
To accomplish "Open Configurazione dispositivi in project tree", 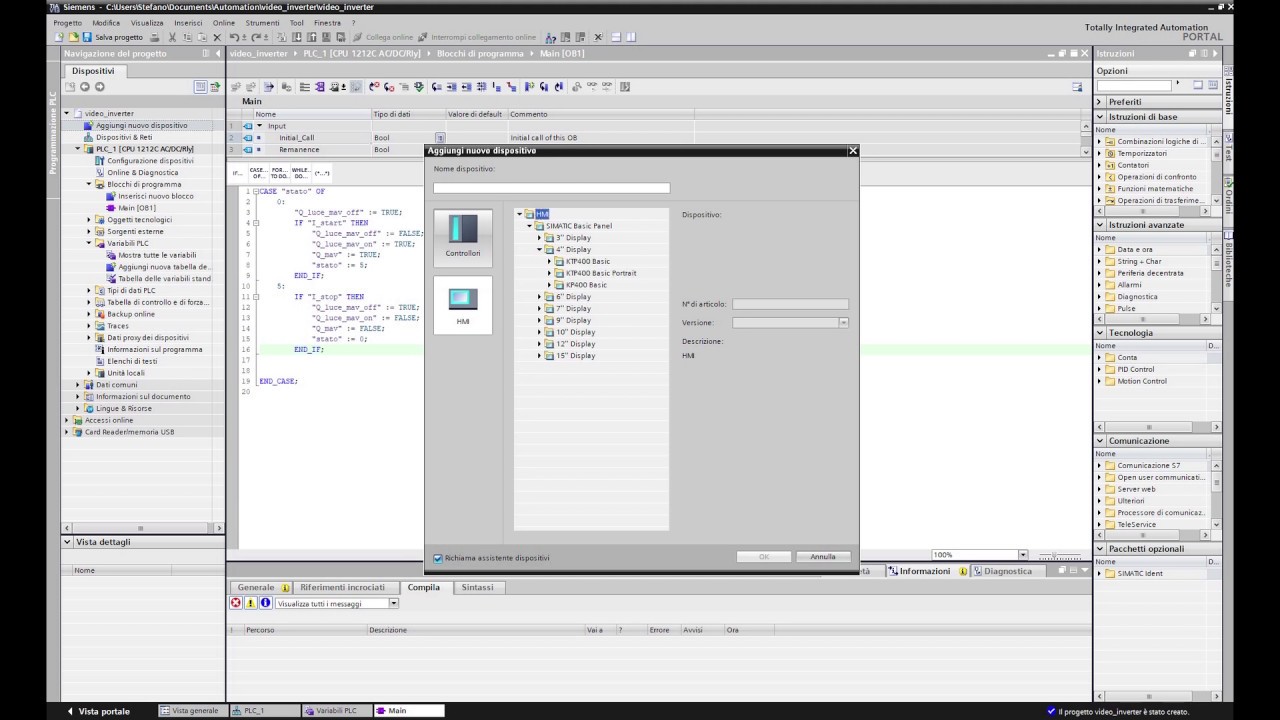I will (150, 160).
